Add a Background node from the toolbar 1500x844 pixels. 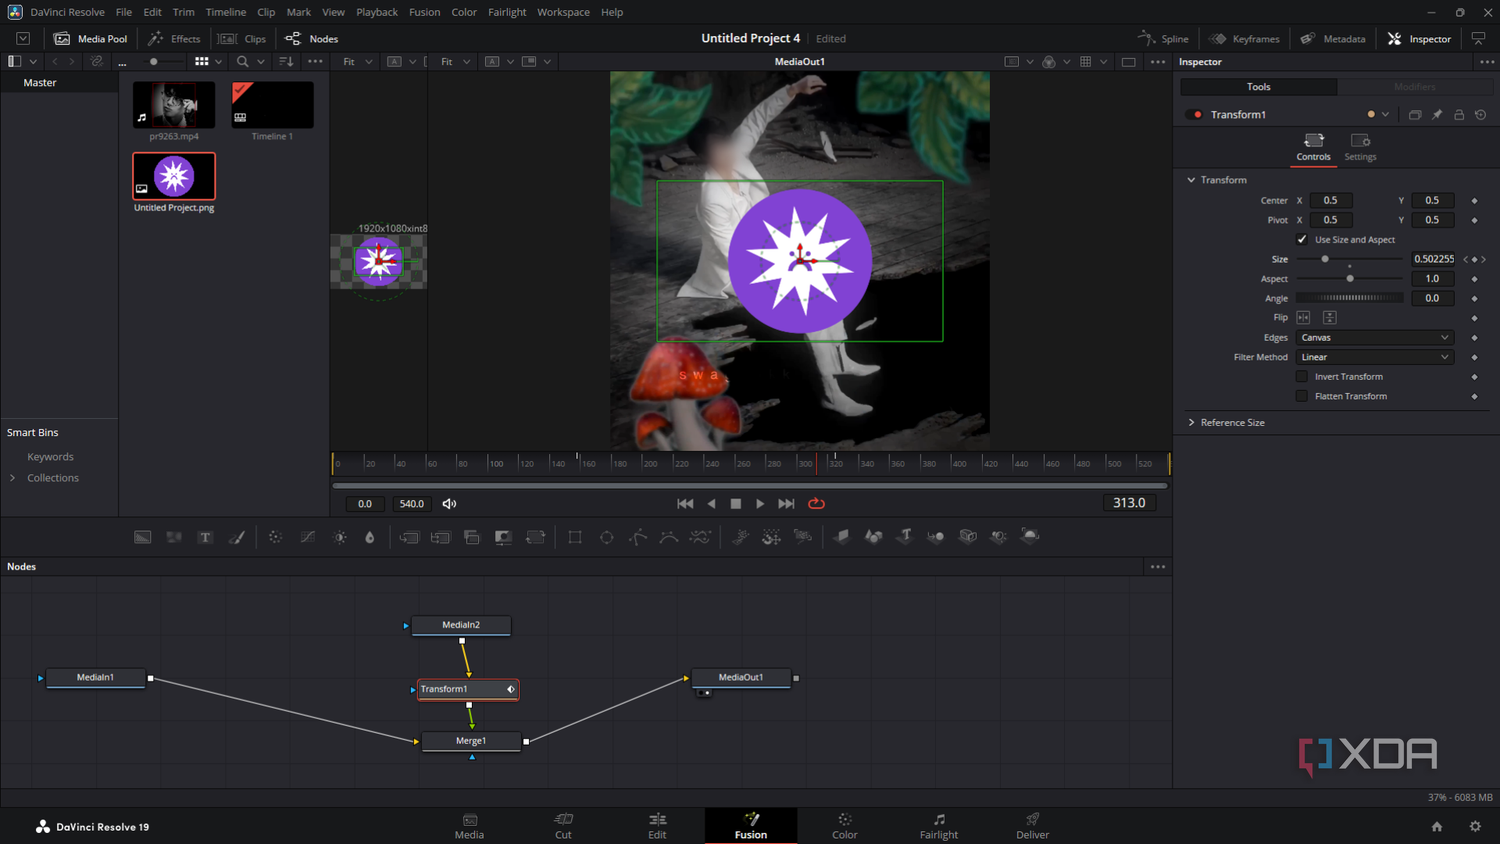tap(143, 537)
